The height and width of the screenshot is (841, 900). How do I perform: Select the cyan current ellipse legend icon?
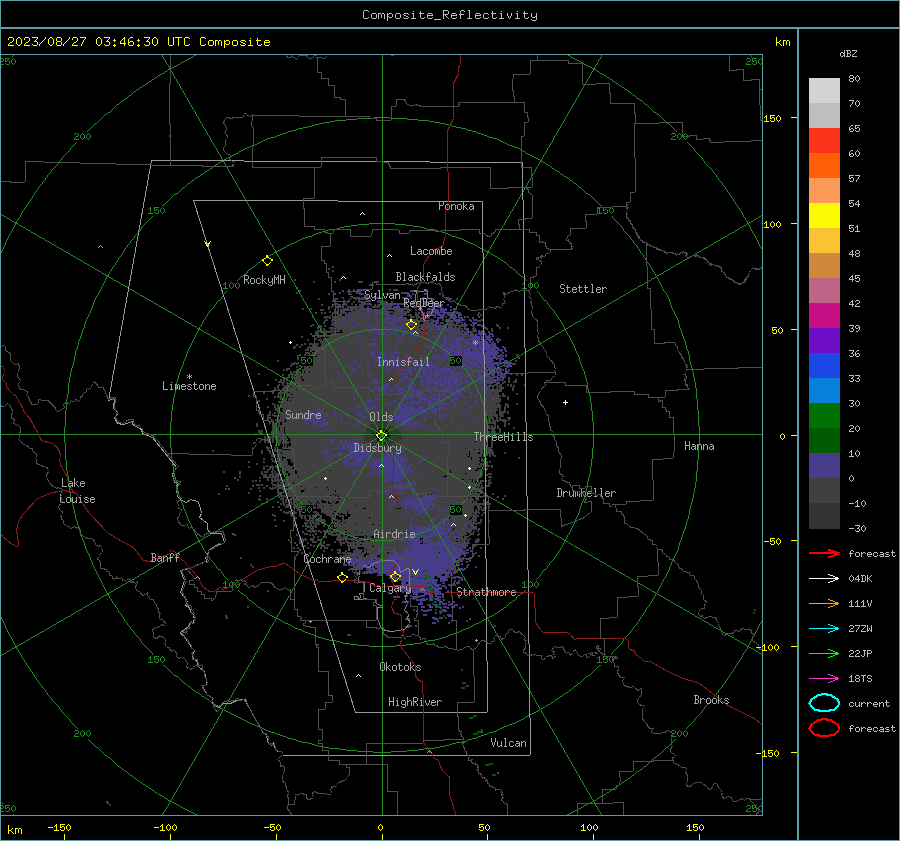coord(824,703)
